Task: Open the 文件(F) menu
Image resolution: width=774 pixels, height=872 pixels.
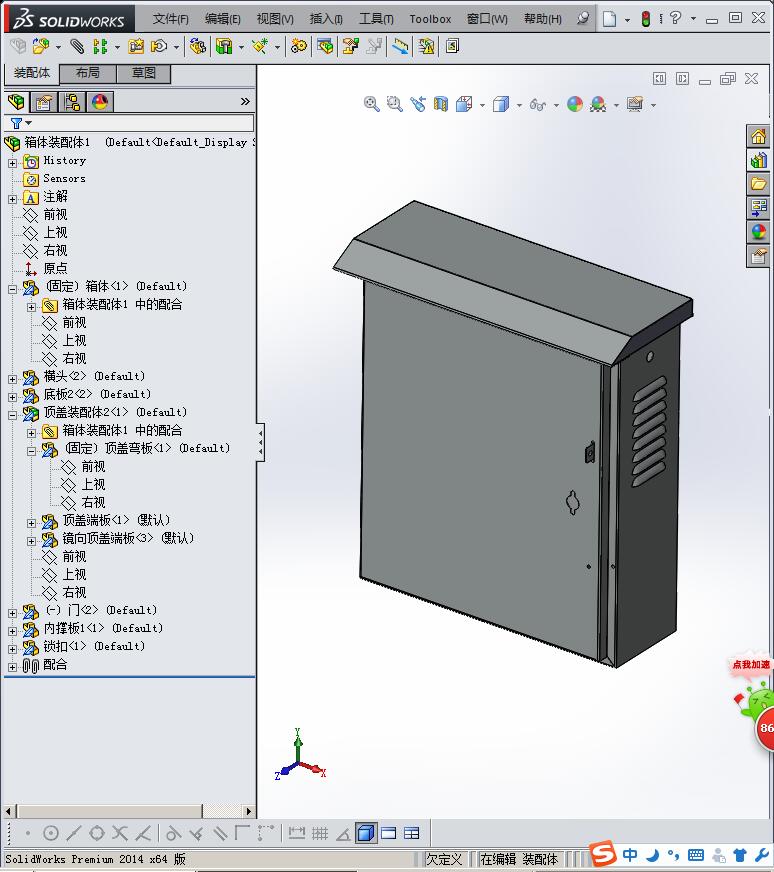Action: (x=171, y=19)
